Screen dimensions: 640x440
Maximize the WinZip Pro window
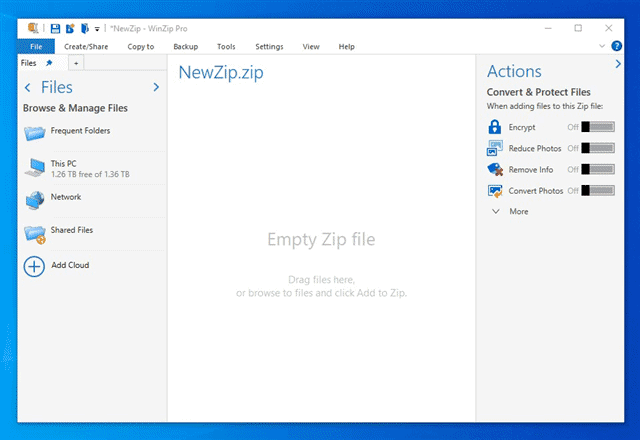(x=578, y=28)
